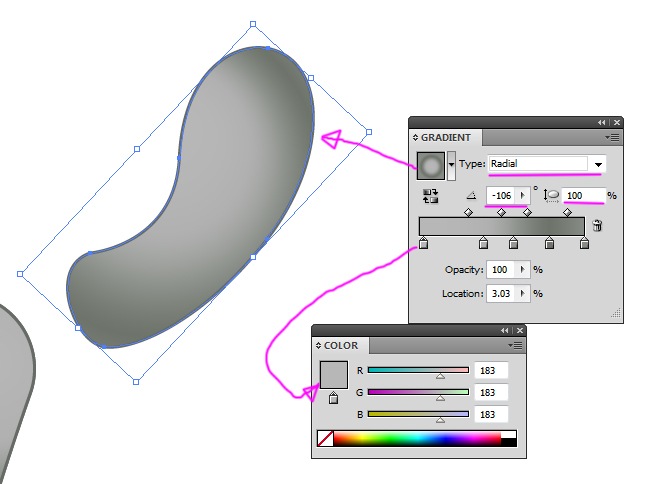Select the third gradient color stop
The image size is (650, 484).
(x=513, y=243)
